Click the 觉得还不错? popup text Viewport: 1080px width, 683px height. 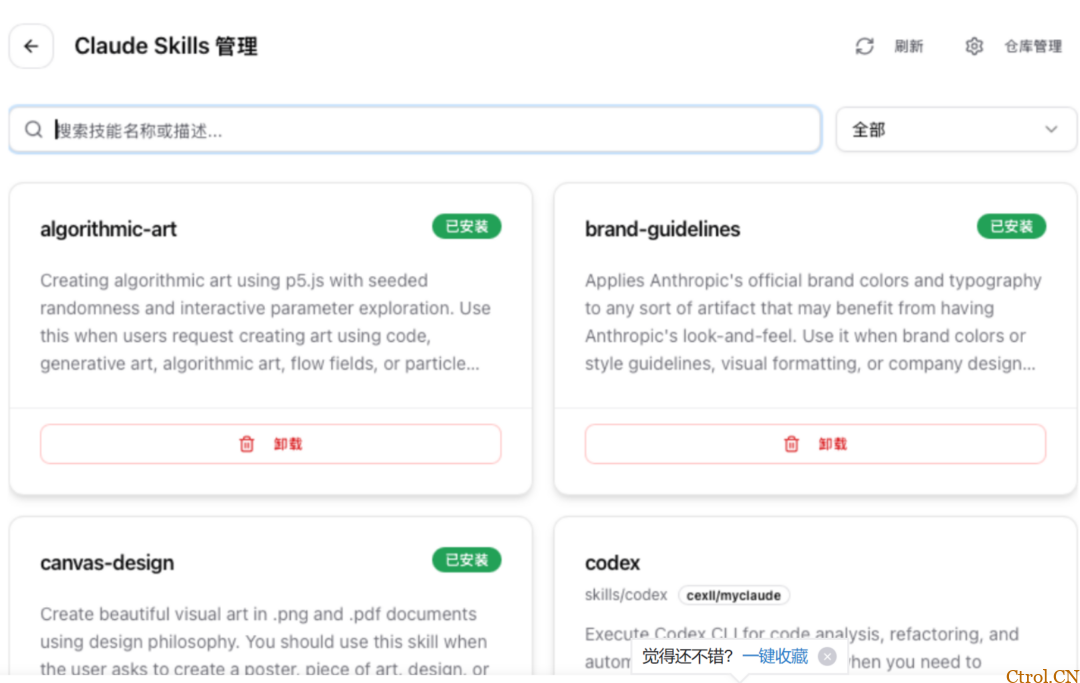687,656
